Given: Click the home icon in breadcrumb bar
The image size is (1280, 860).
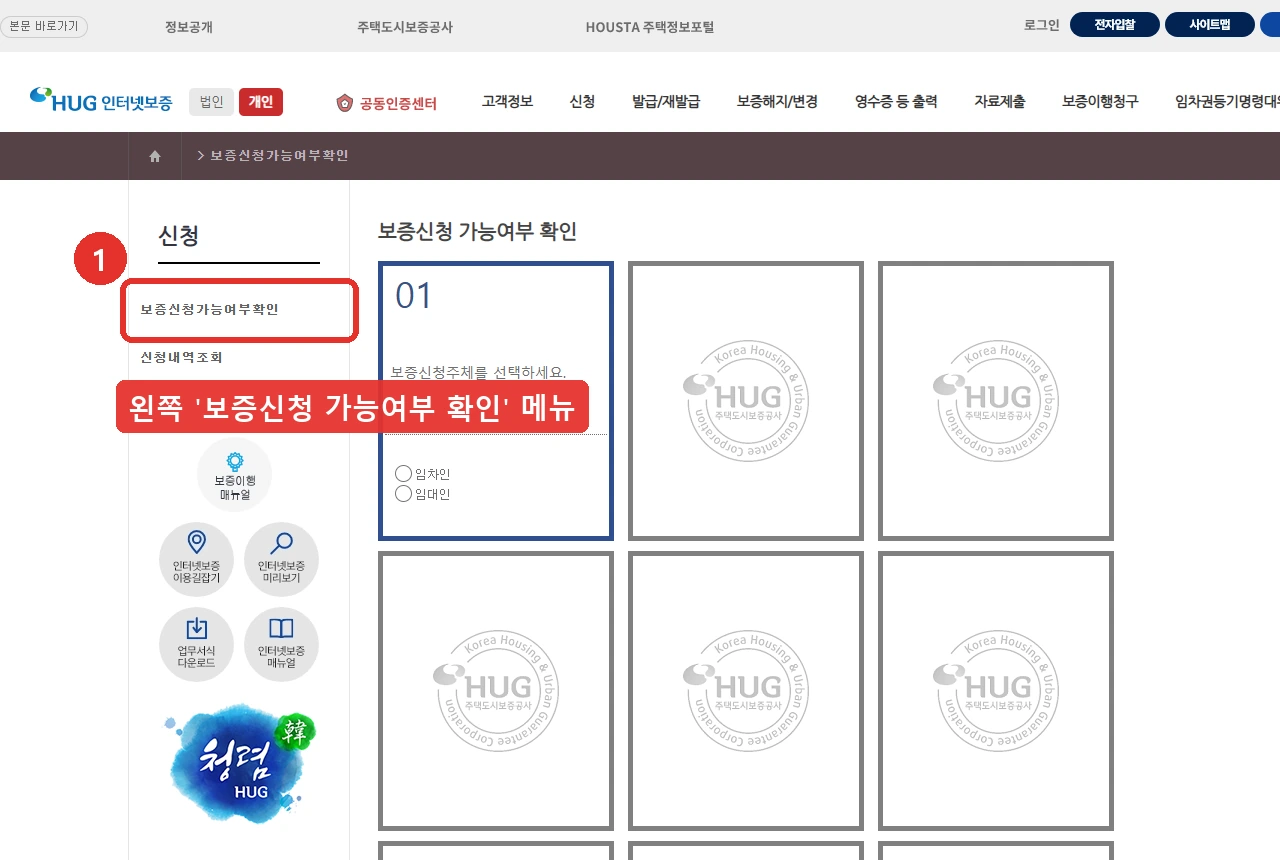Looking at the screenshot, I should 155,156.
